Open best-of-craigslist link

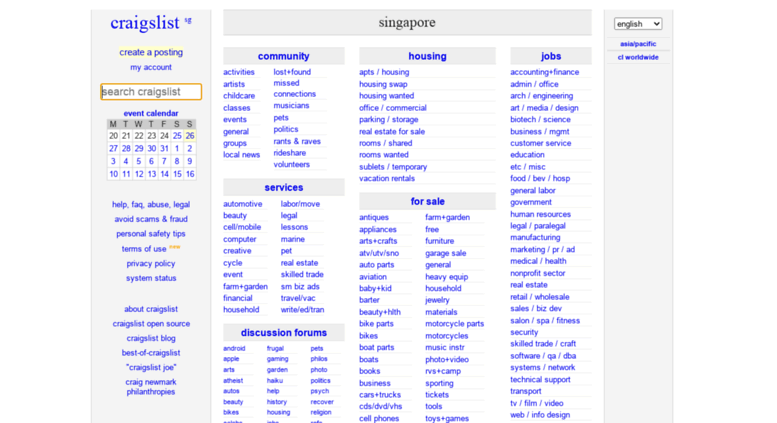(x=151, y=353)
